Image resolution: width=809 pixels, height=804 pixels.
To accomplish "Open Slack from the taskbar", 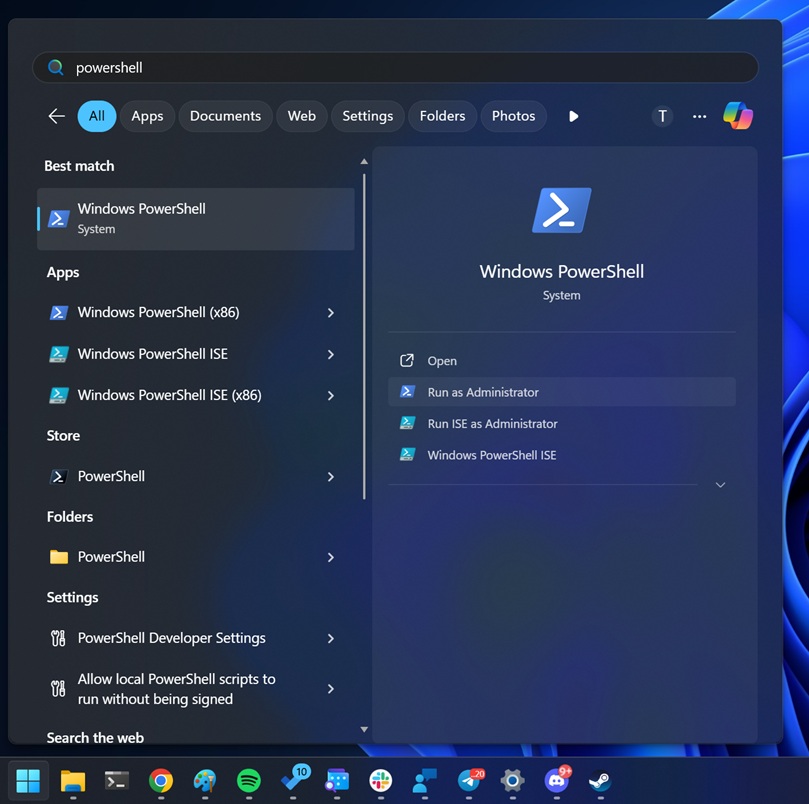I will tap(381, 781).
